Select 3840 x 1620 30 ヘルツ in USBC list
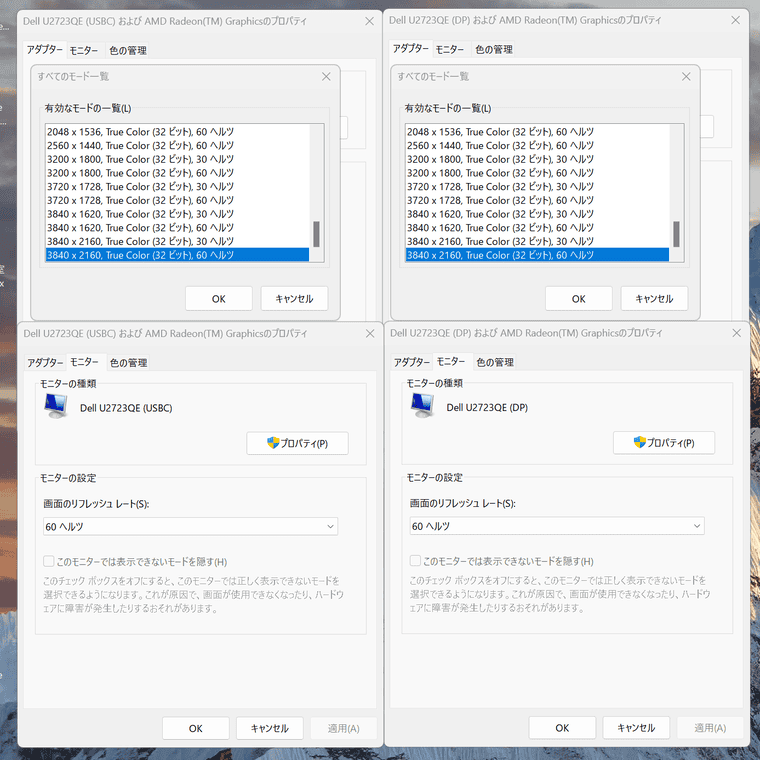Screen dimensions: 760x760 pyautogui.click(x=177, y=214)
